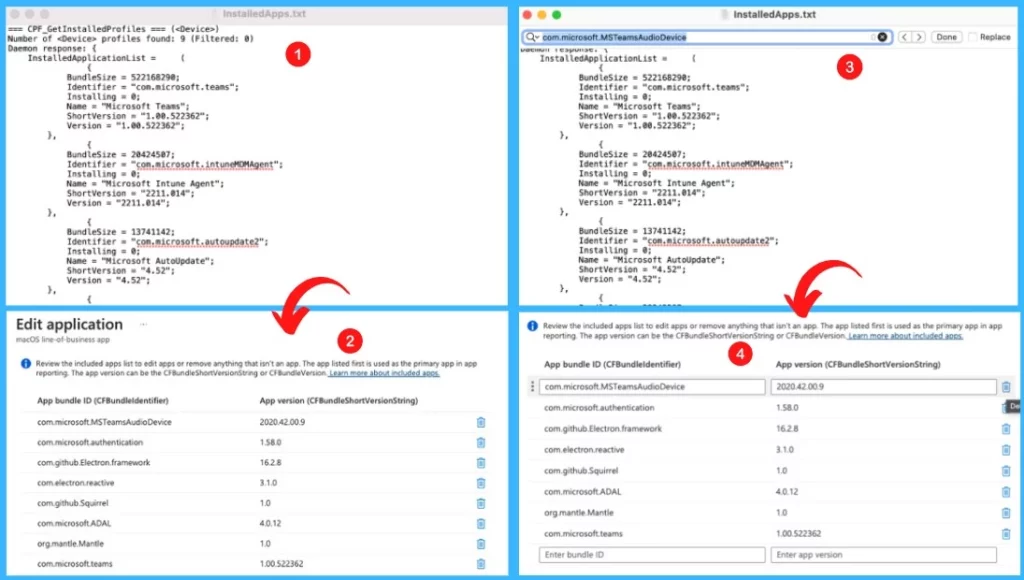Image resolution: width=1024 pixels, height=580 pixels.
Task: Click version field containing 2020.42.00.9
Action: pos(884,387)
